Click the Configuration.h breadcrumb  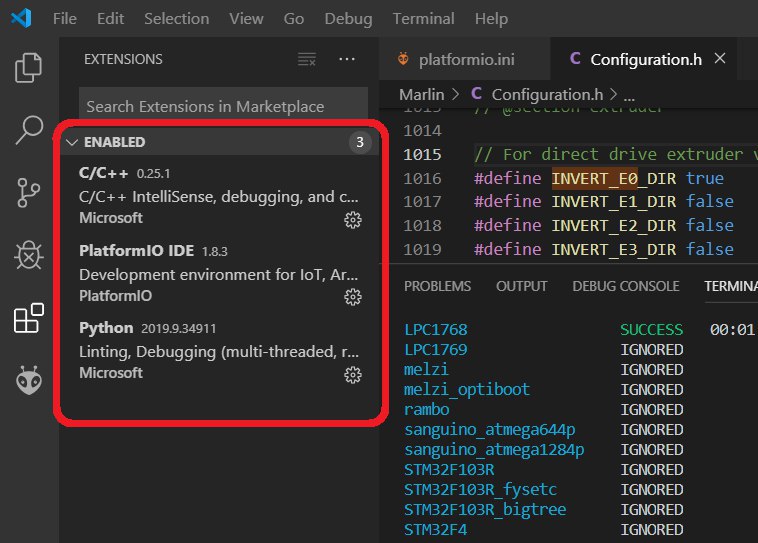(547, 95)
